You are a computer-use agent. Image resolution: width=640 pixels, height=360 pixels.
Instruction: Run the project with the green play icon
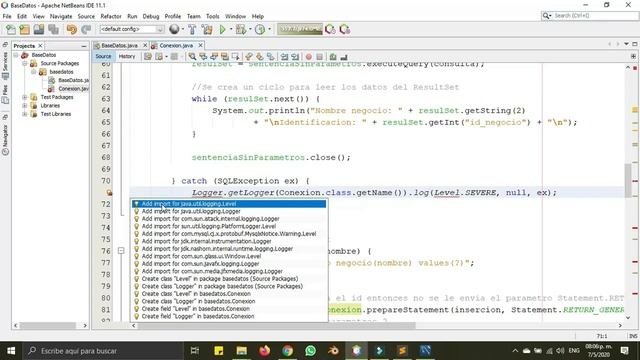pos(222,29)
